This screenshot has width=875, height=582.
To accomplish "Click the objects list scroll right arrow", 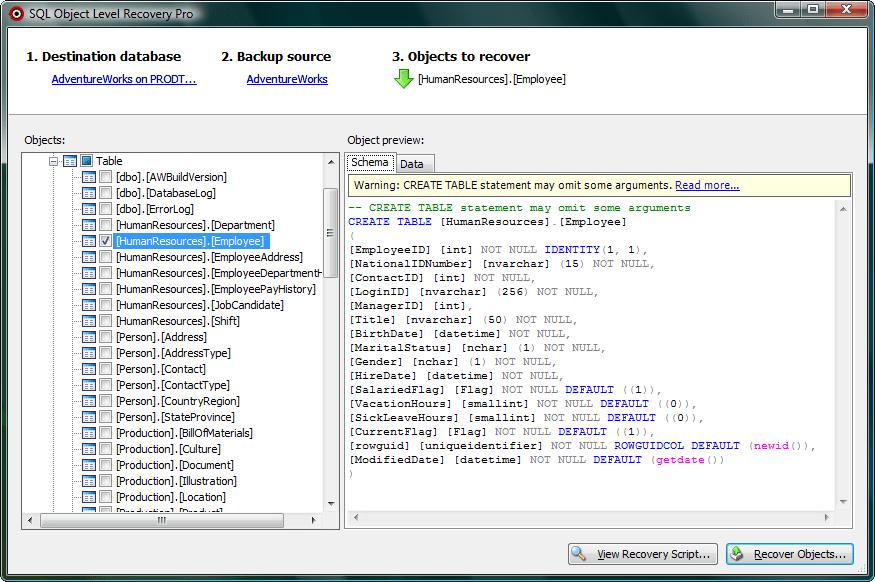I will [314, 521].
